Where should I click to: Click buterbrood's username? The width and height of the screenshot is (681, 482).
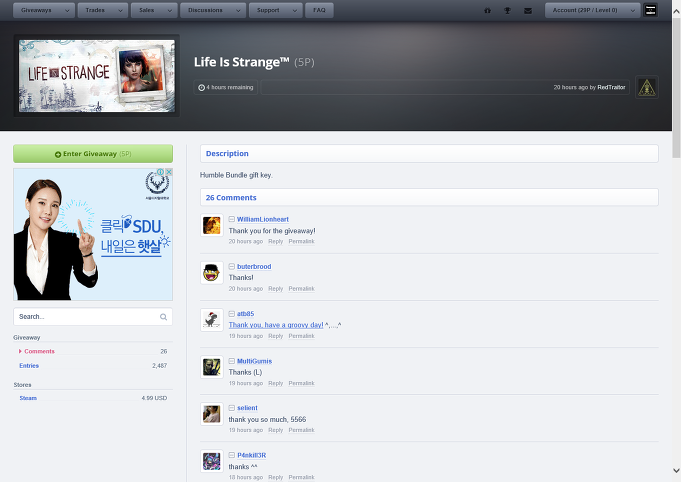pyautogui.click(x=254, y=267)
